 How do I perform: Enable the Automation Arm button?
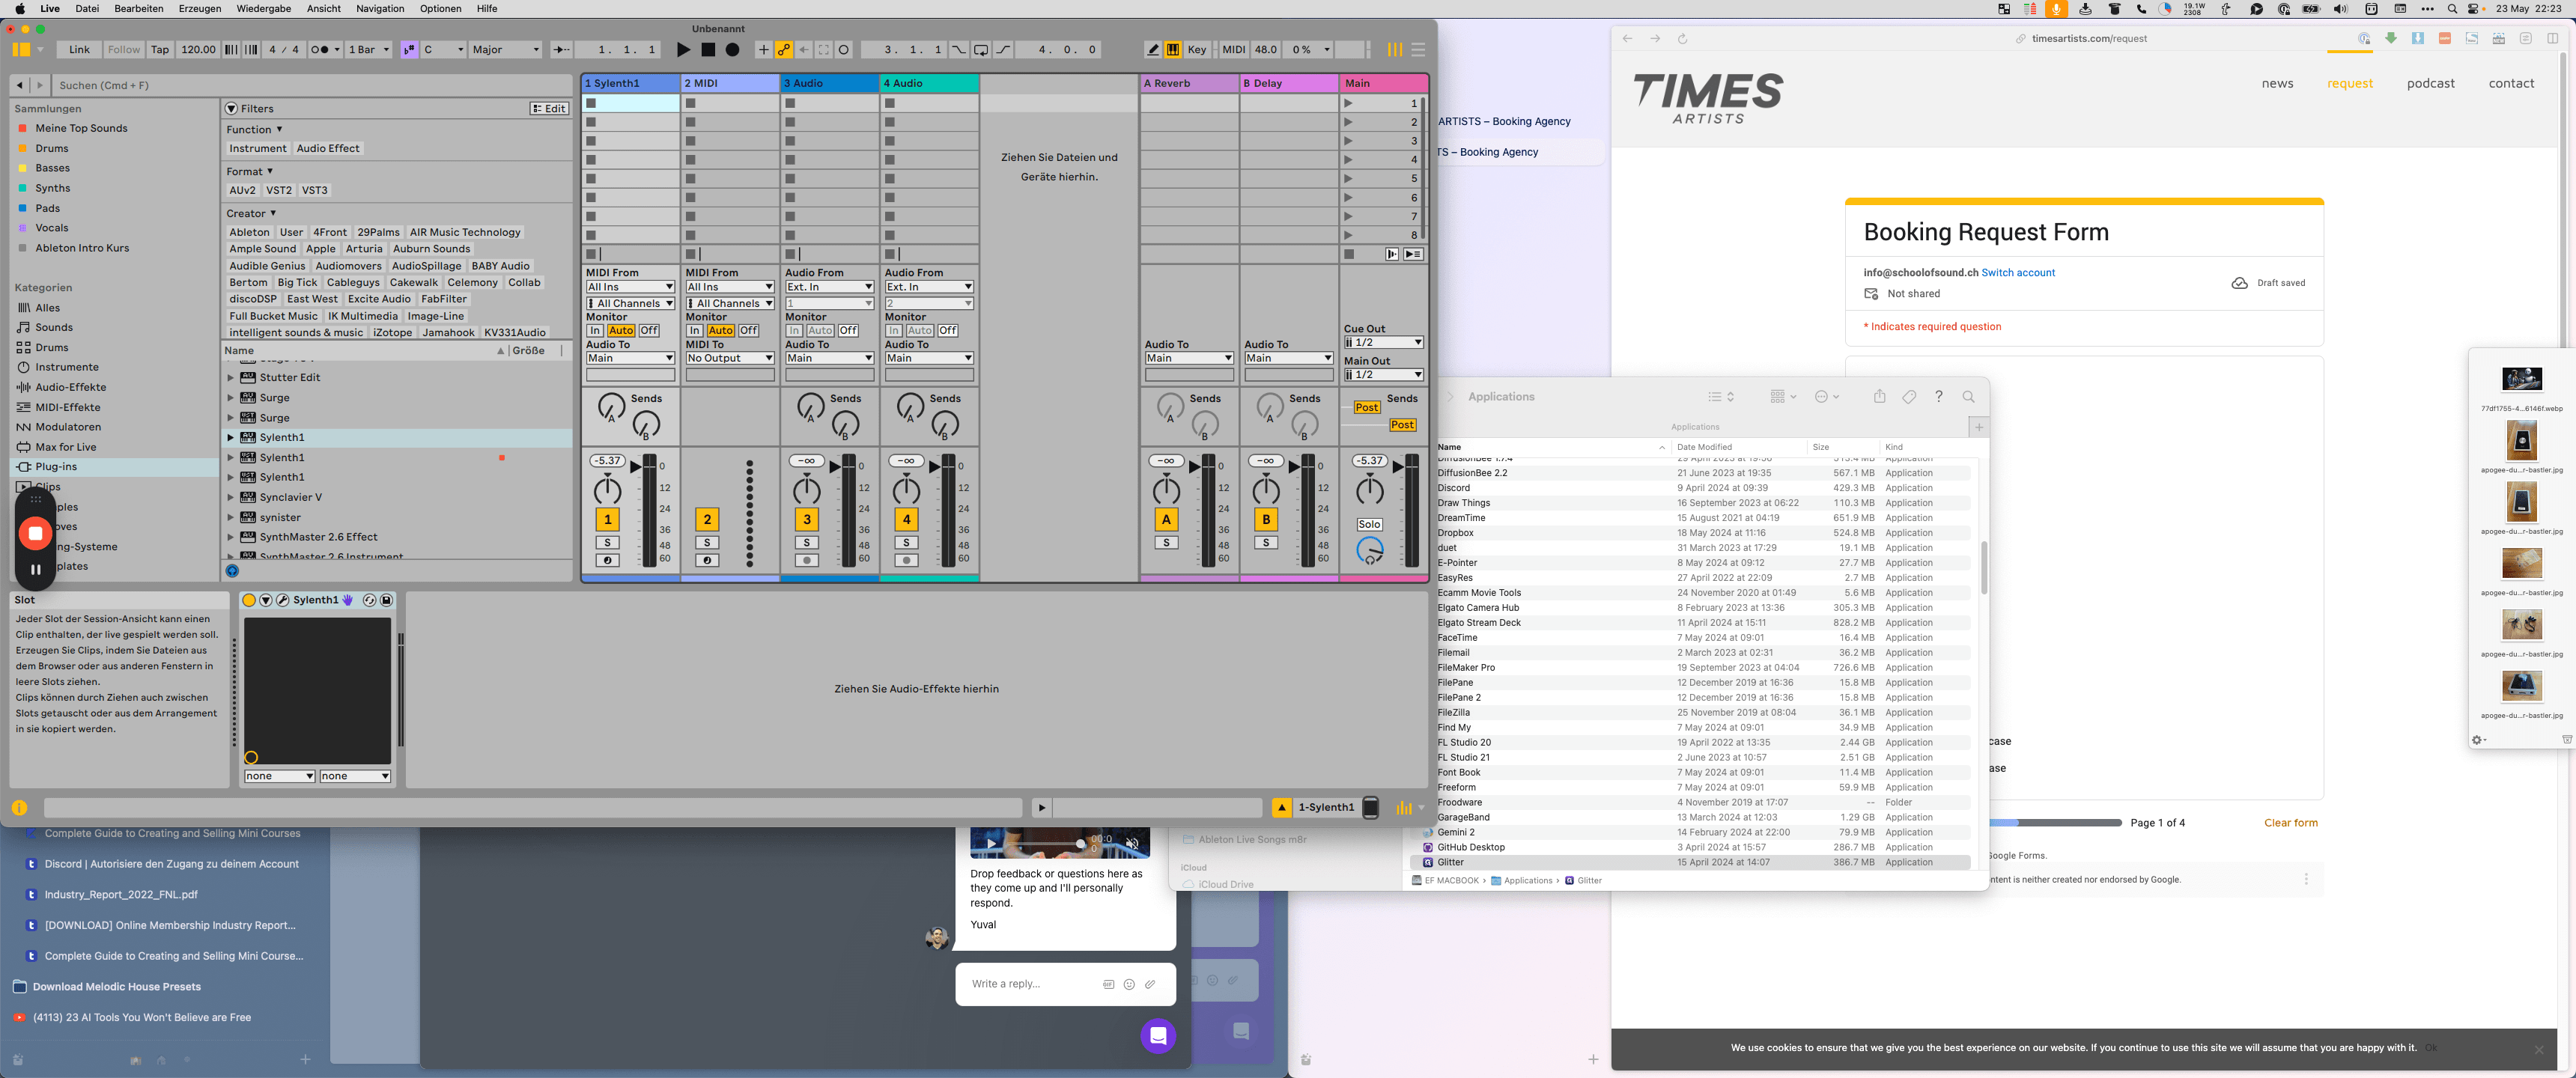[x=784, y=49]
